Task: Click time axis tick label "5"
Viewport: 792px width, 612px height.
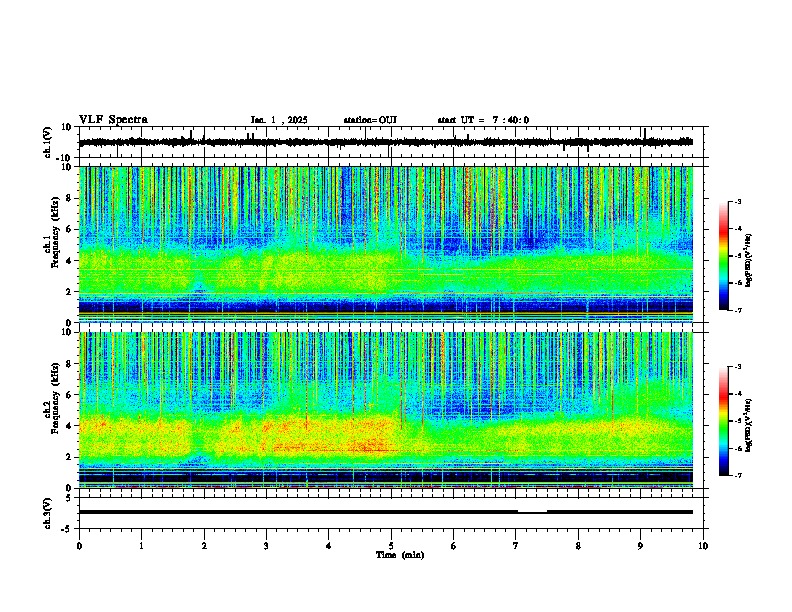Action: [391, 546]
